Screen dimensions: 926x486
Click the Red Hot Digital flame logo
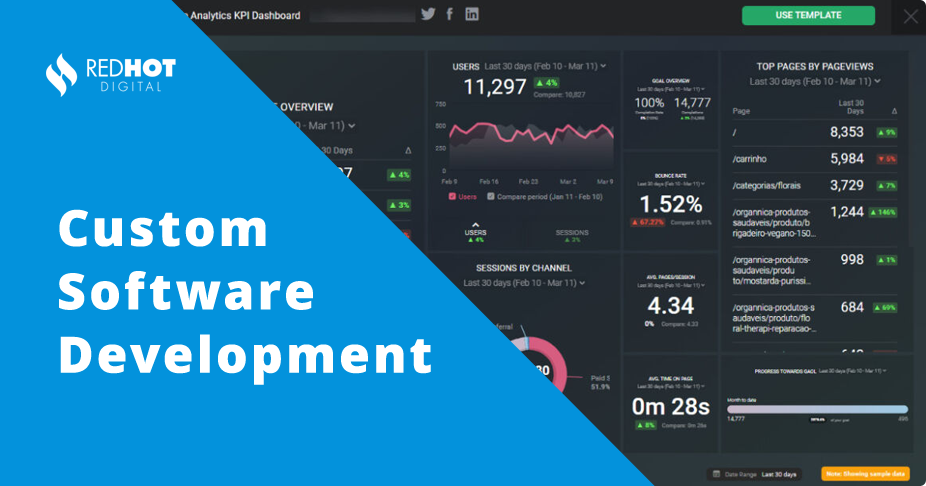(61, 73)
